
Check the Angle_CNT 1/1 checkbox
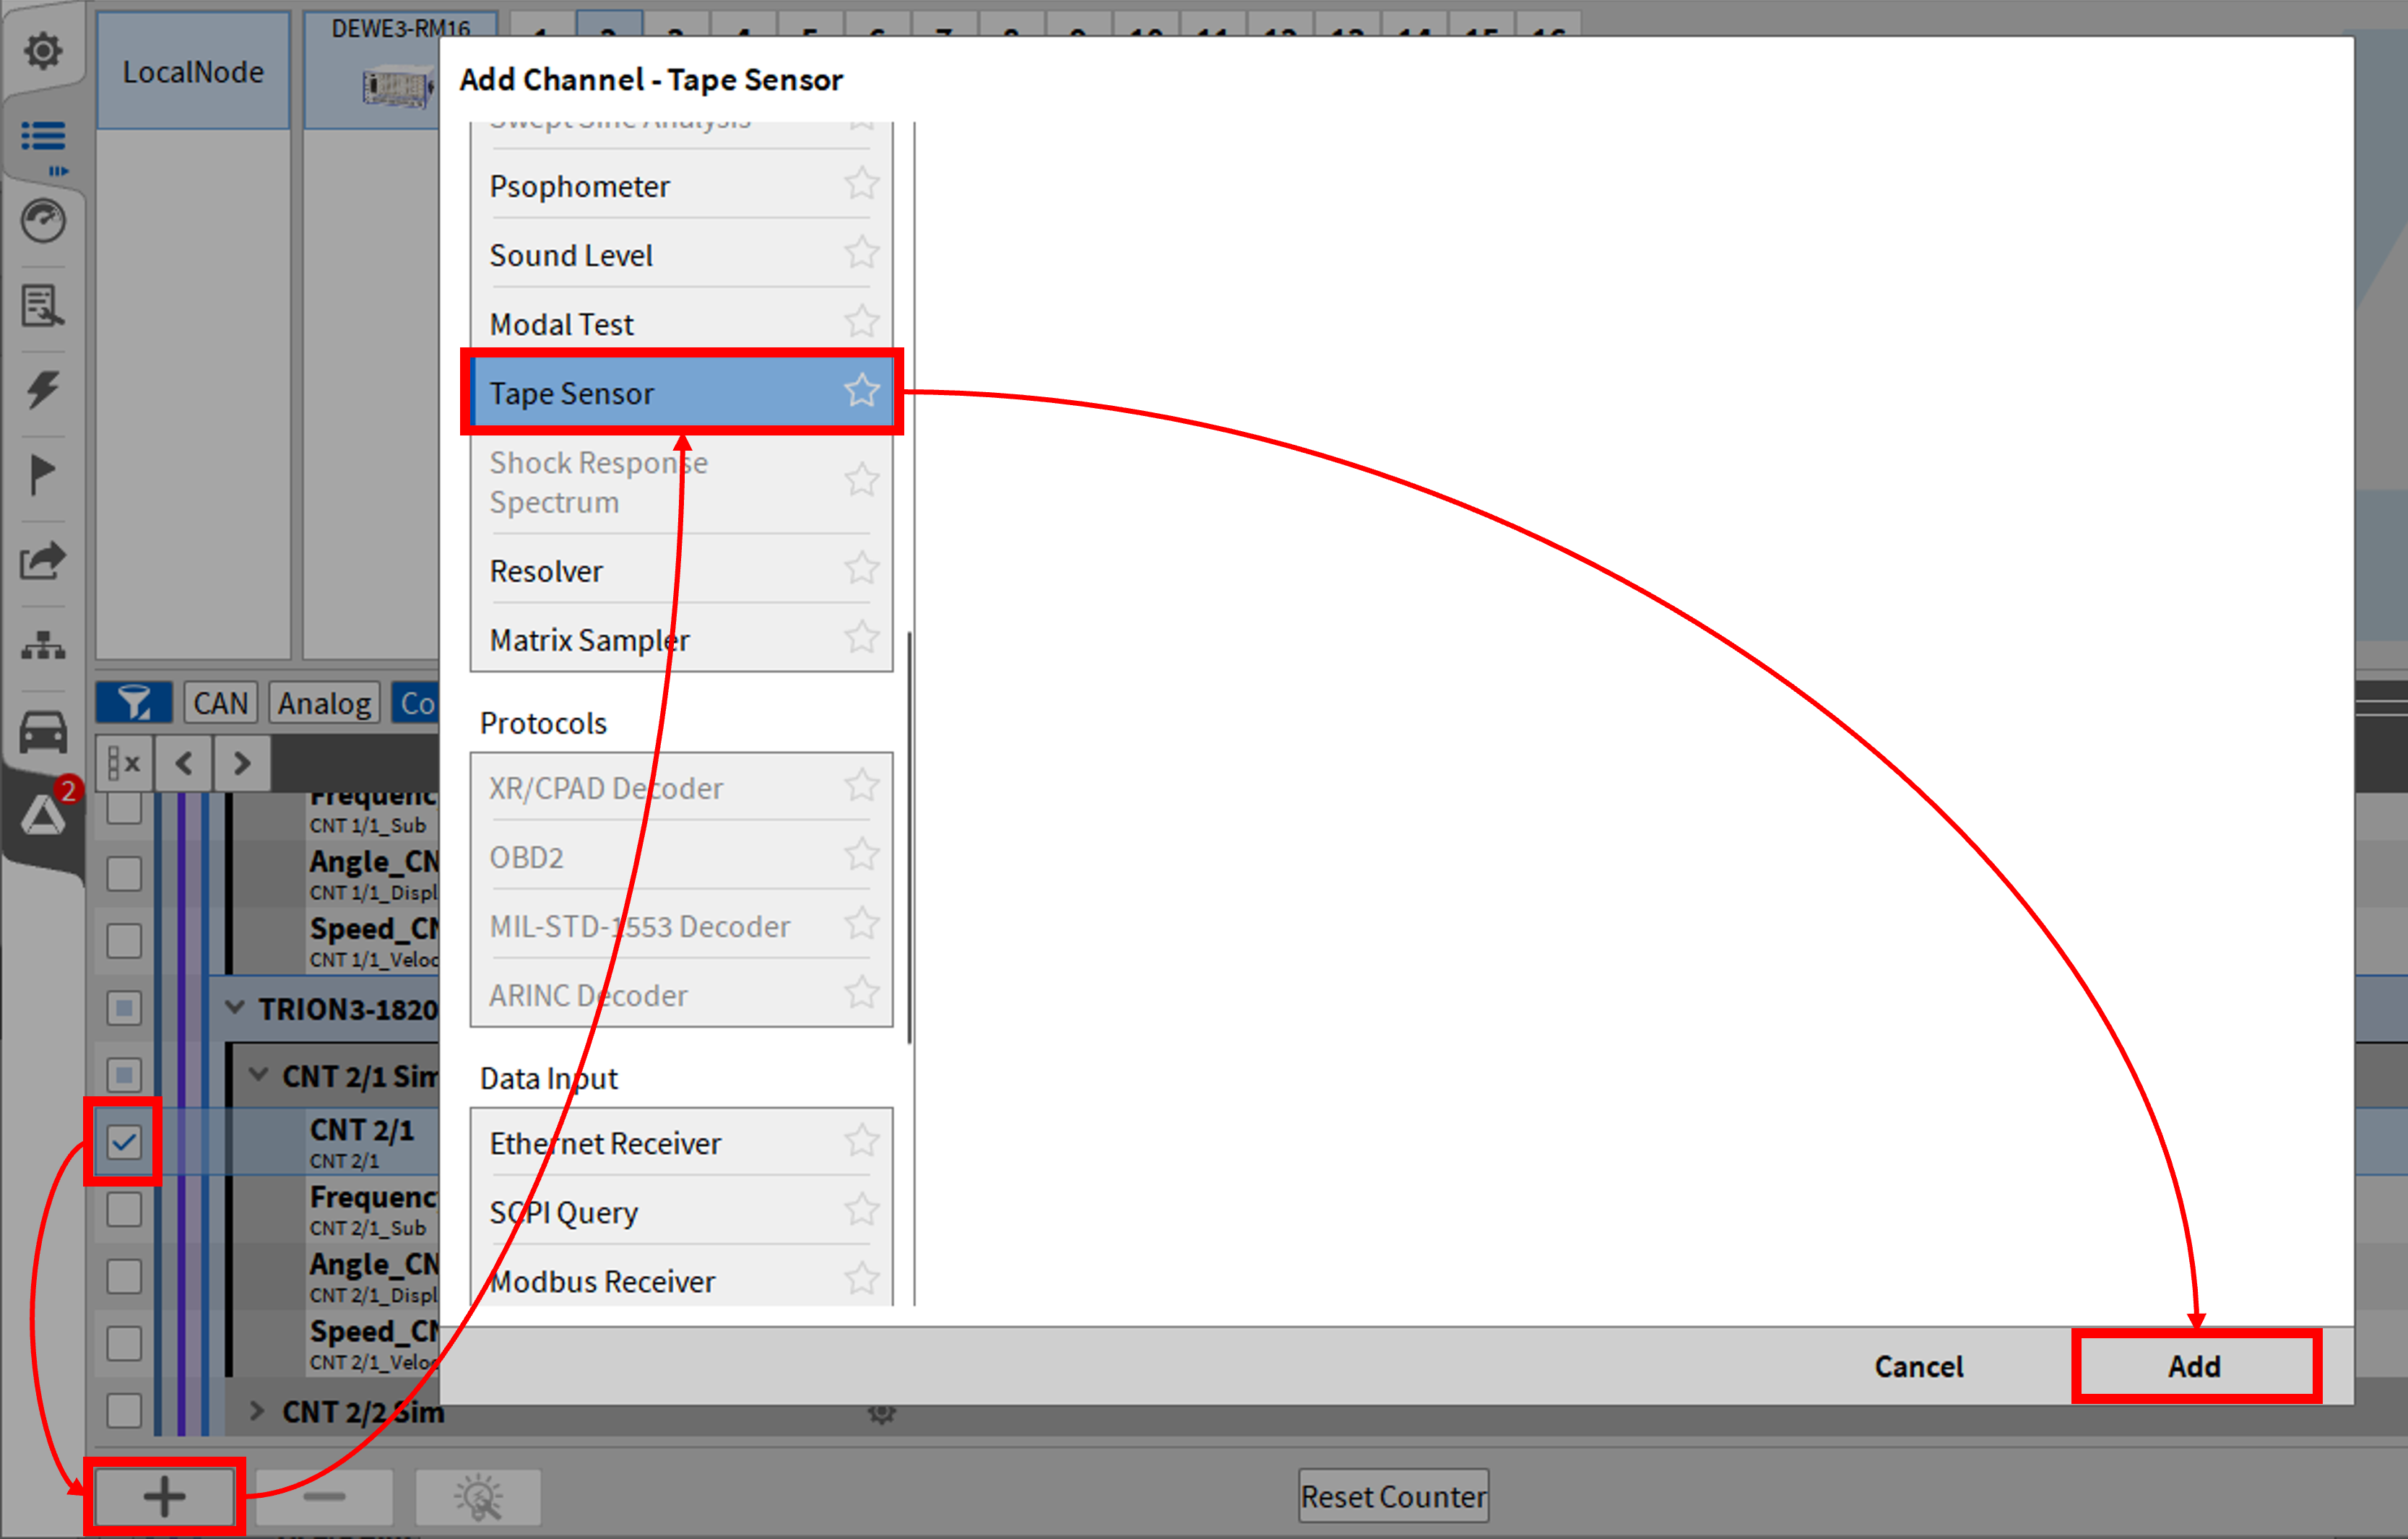coord(124,873)
